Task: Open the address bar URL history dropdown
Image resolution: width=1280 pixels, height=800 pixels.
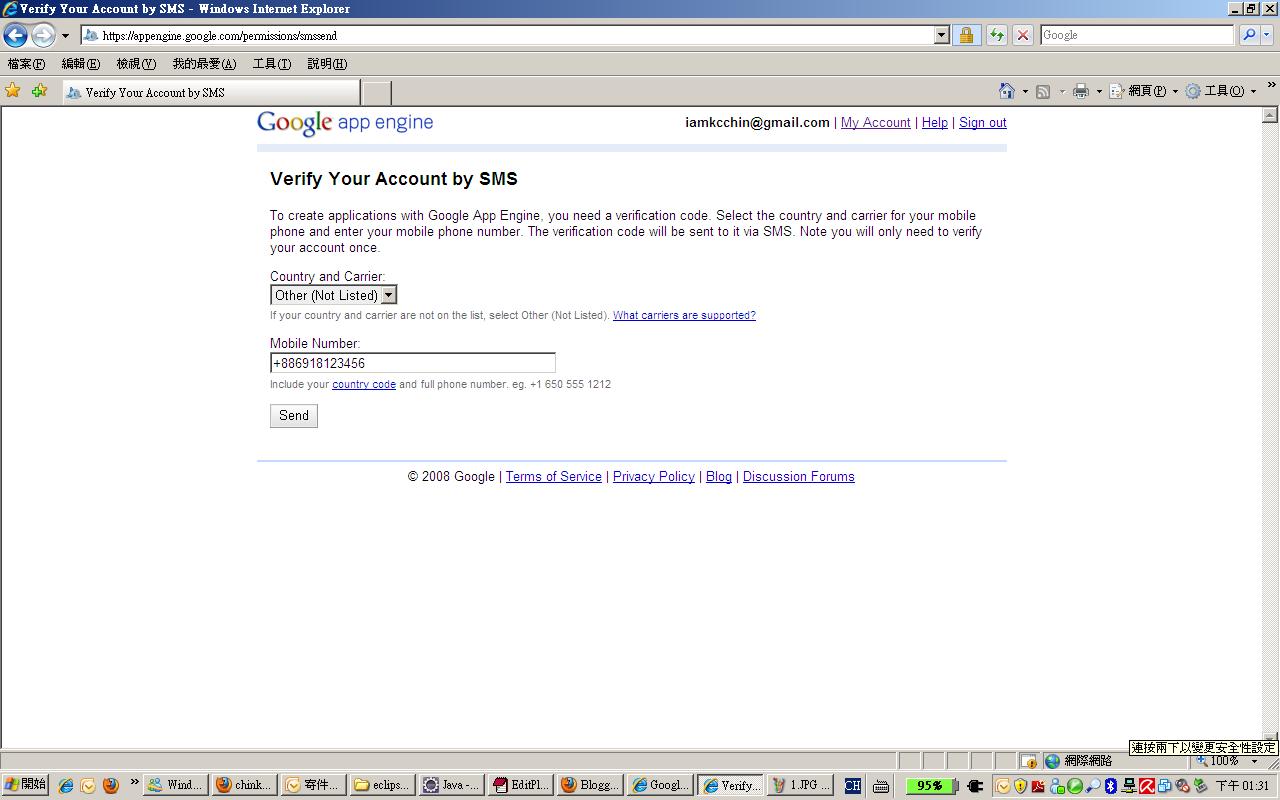Action: (941, 35)
